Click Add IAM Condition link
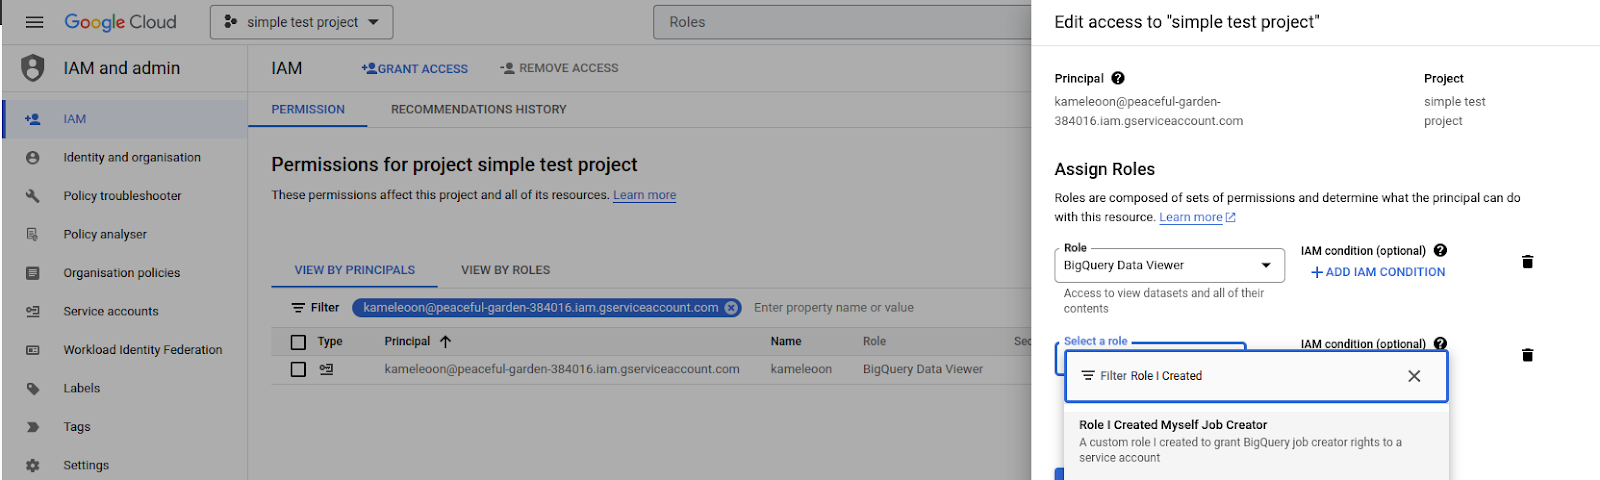Viewport: 1600px width, 480px height. pyautogui.click(x=1378, y=272)
